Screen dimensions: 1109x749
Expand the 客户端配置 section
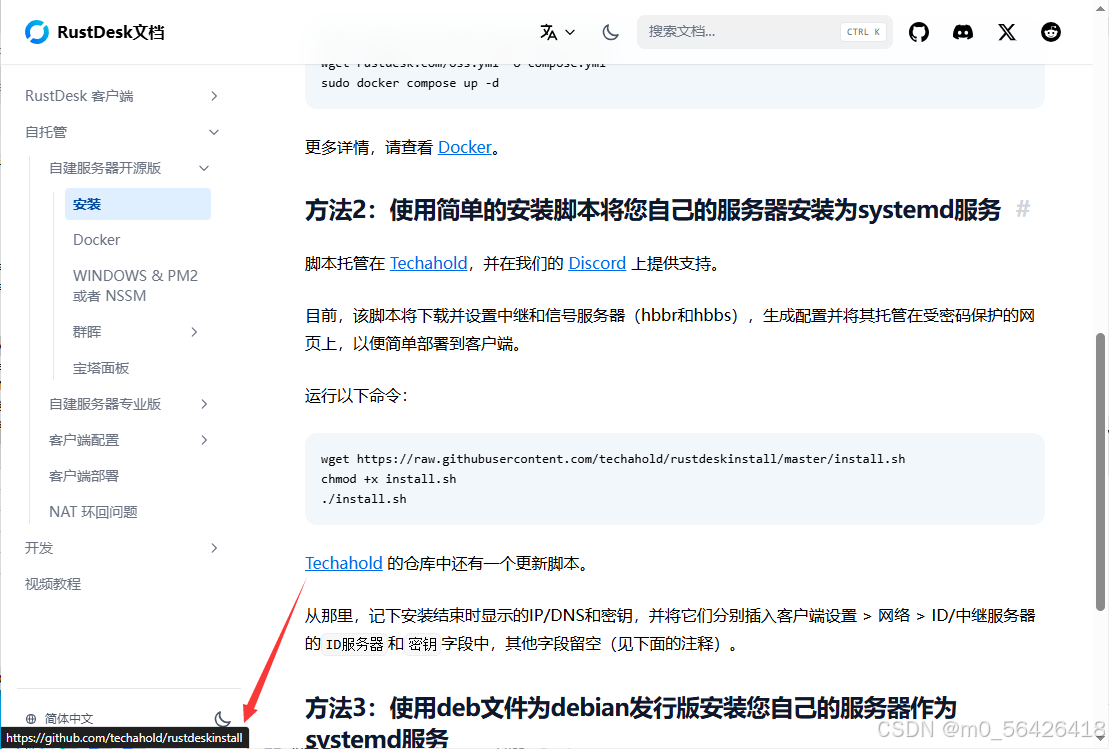(204, 440)
